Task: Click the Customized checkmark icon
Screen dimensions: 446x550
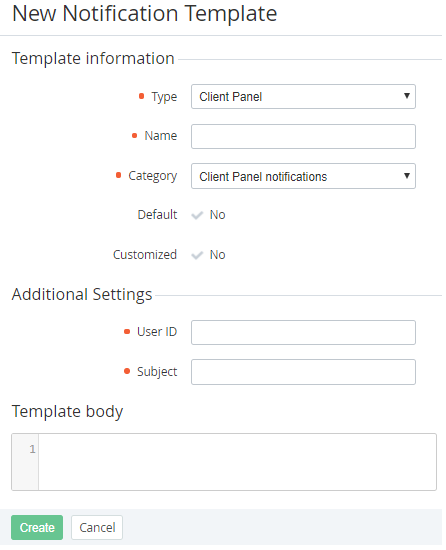Action: [x=197, y=255]
